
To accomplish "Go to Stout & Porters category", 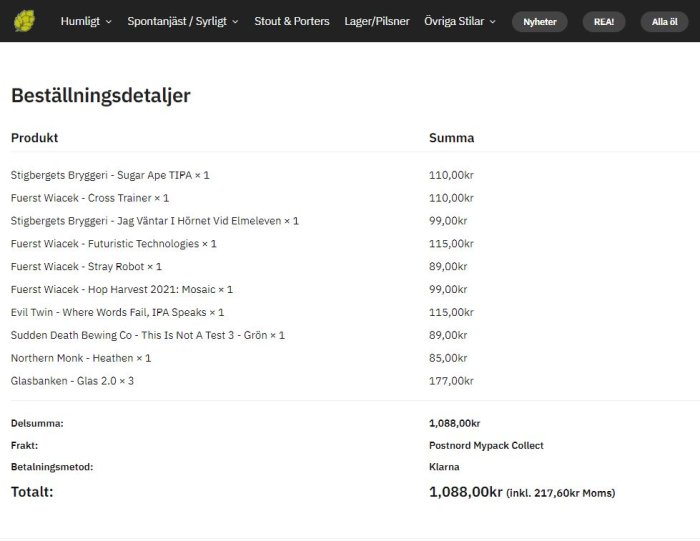I will tap(292, 21).
